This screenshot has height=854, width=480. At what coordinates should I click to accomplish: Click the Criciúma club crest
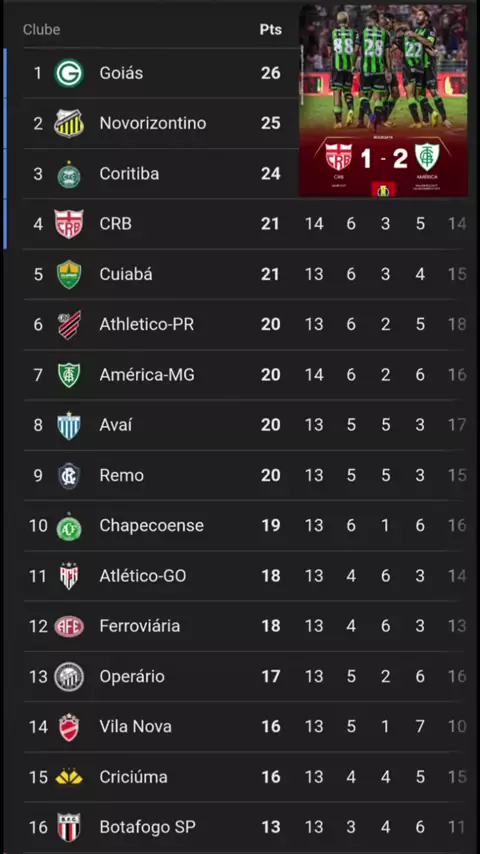69,777
